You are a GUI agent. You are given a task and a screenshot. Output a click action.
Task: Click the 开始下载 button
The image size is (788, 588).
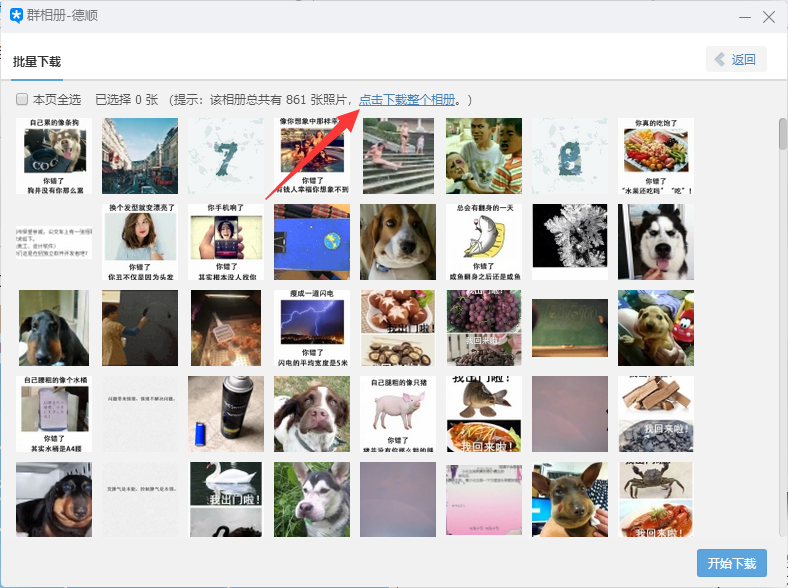click(x=732, y=563)
